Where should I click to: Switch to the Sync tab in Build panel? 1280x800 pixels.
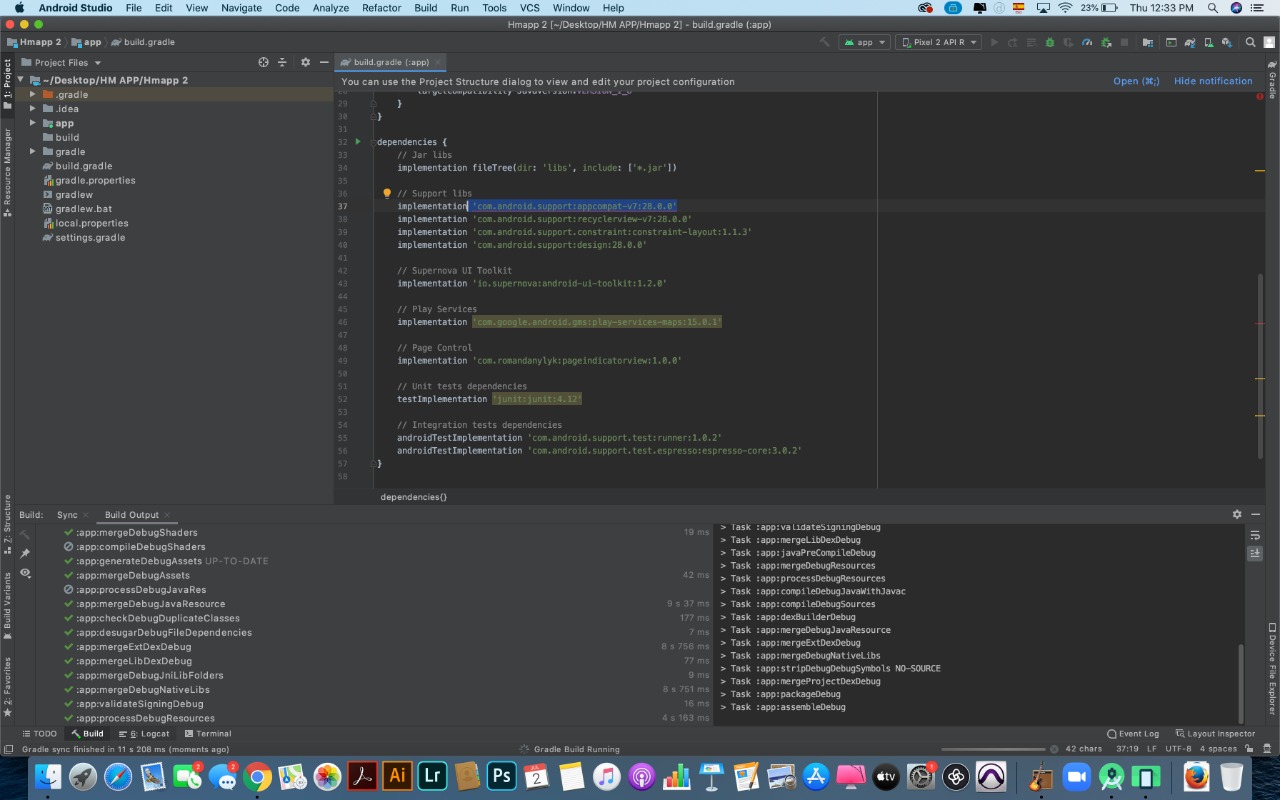click(67, 515)
